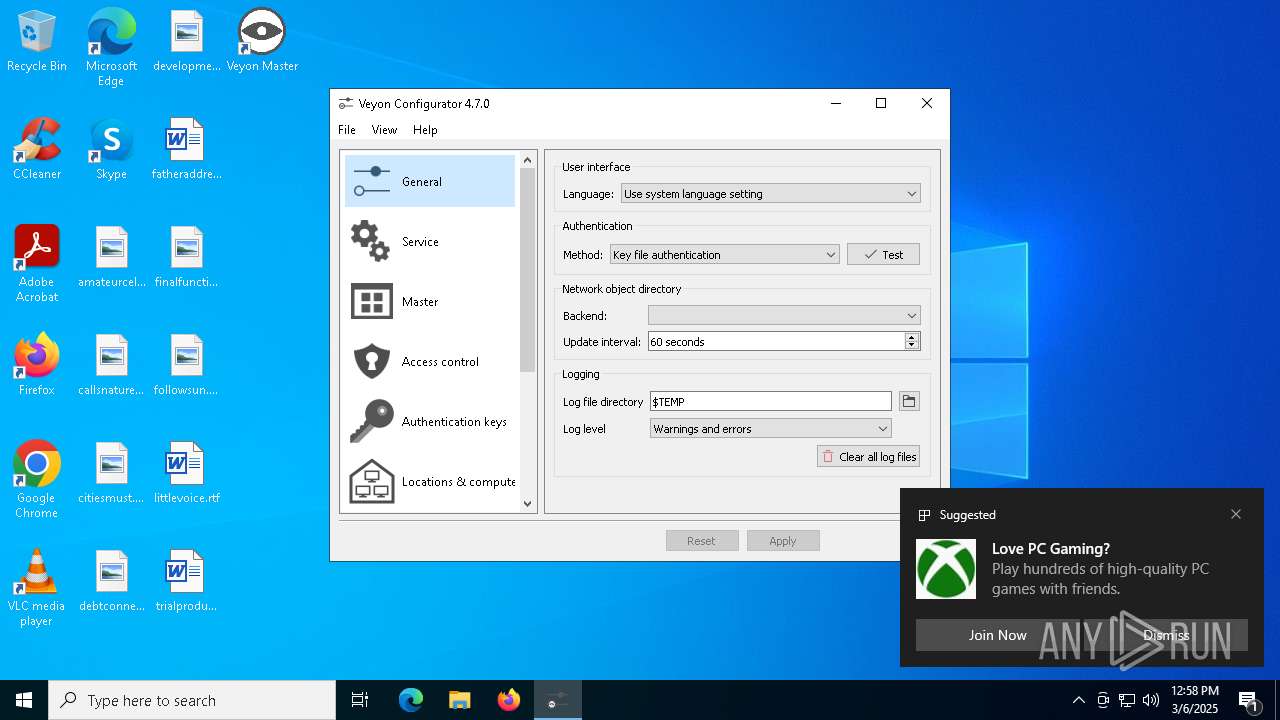
Task: Open CCleaner desktop shortcut
Action: tap(37, 150)
